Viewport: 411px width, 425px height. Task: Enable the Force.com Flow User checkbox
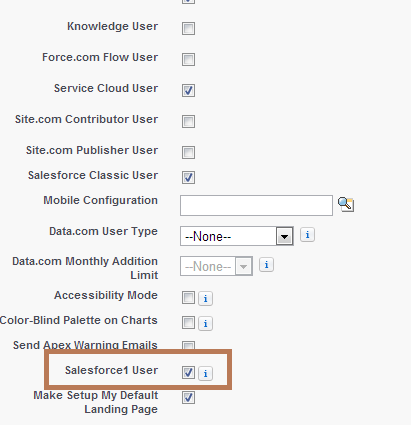point(188,59)
